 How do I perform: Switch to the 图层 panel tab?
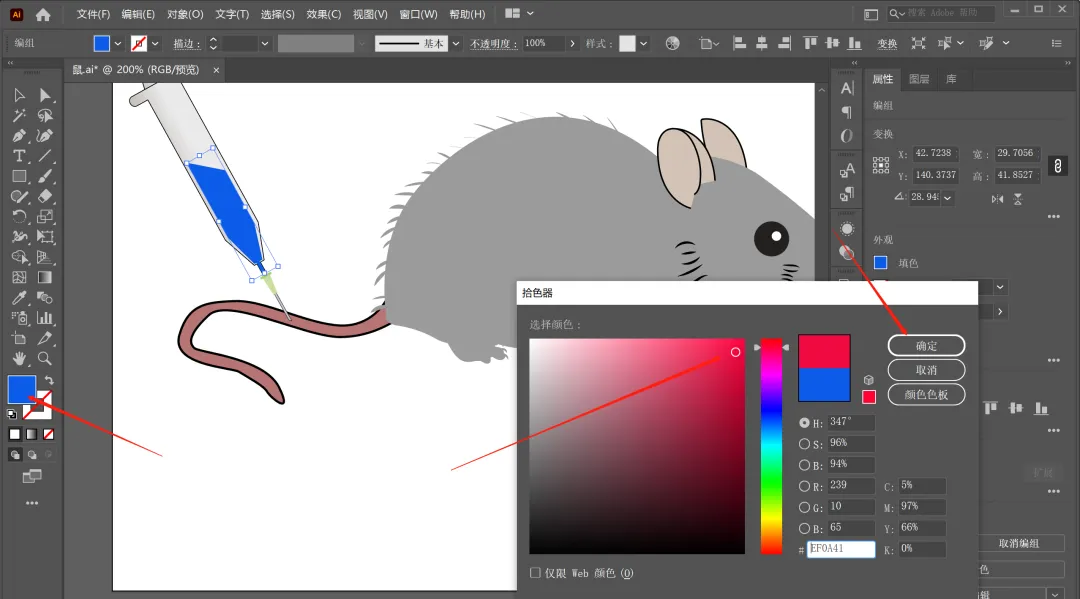click(918, 79)
